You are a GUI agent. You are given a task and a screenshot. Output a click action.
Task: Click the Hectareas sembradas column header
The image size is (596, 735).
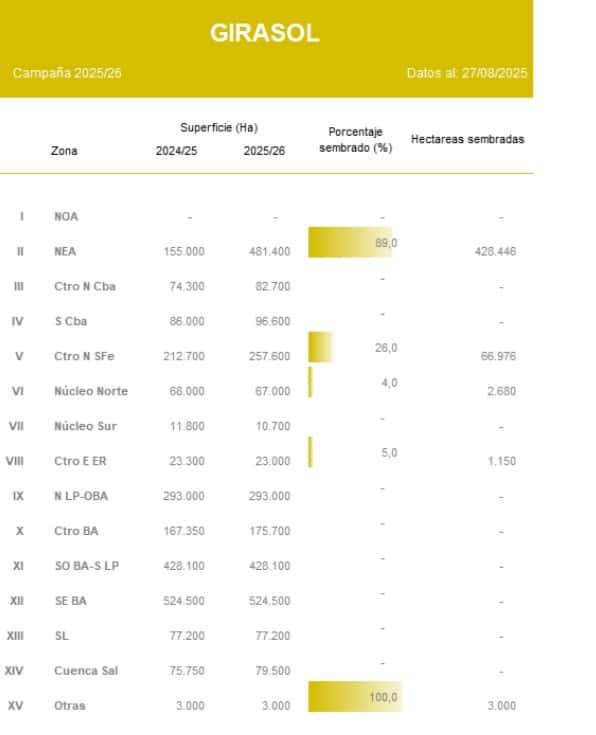click(468, 139)
